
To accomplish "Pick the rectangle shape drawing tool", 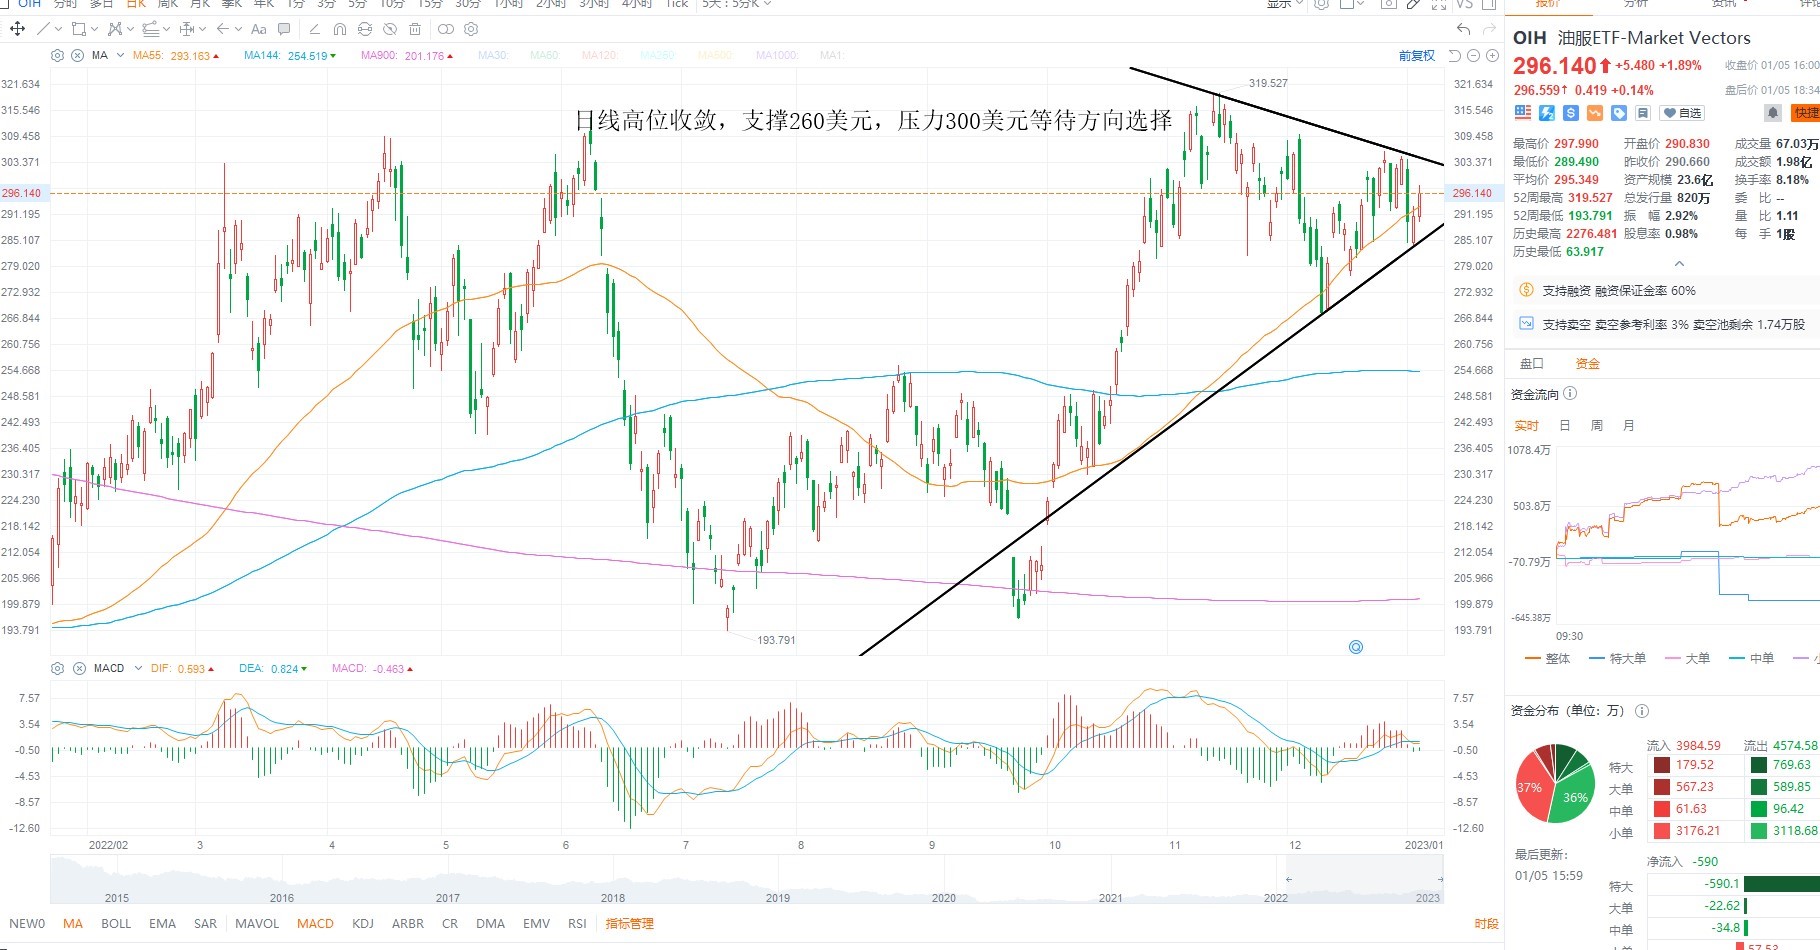I will pos(79,29).
